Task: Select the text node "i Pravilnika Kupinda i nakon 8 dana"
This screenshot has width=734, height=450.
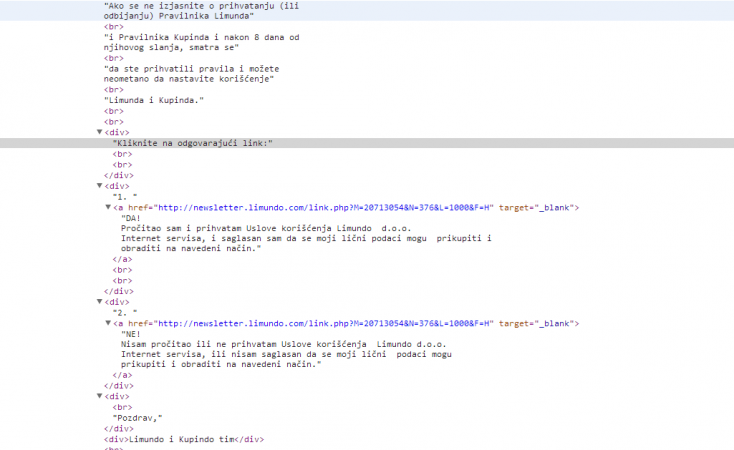Action: point(201,42)
